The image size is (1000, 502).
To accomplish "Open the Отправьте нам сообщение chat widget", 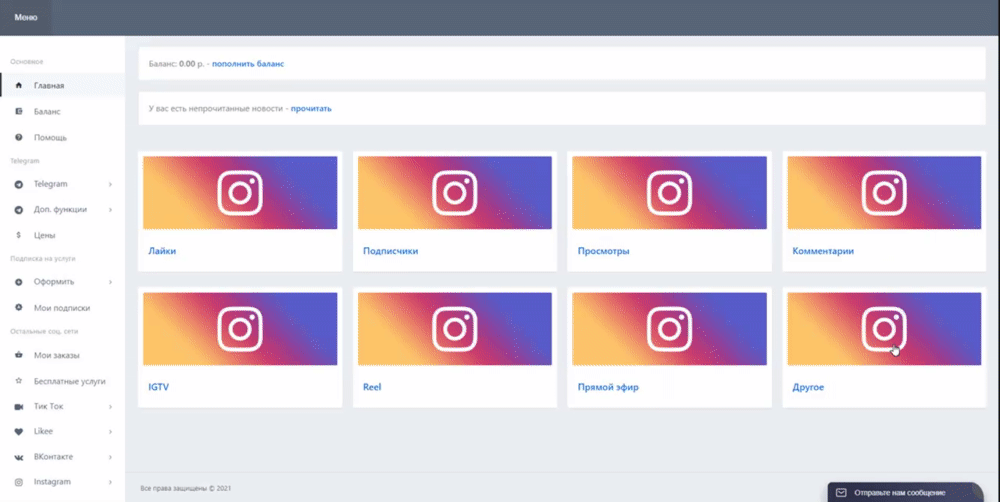I will [x=905, y=492].
